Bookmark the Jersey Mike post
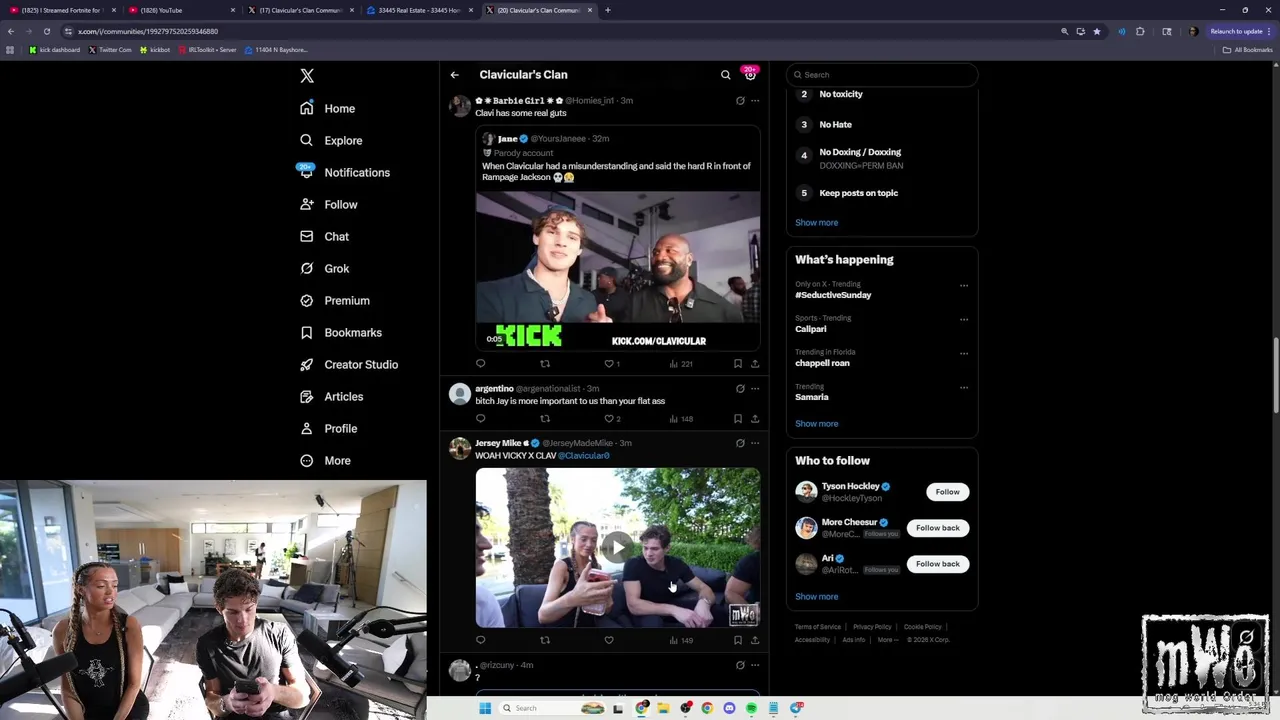Viewport: 1280px width, 720px height. point(738,640)
